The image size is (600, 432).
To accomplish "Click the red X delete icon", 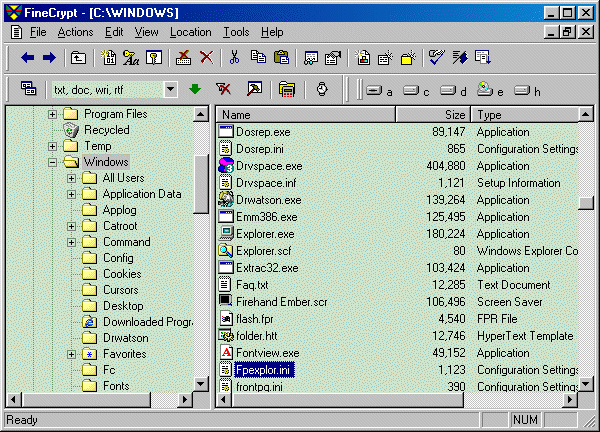I will [207, 58].
